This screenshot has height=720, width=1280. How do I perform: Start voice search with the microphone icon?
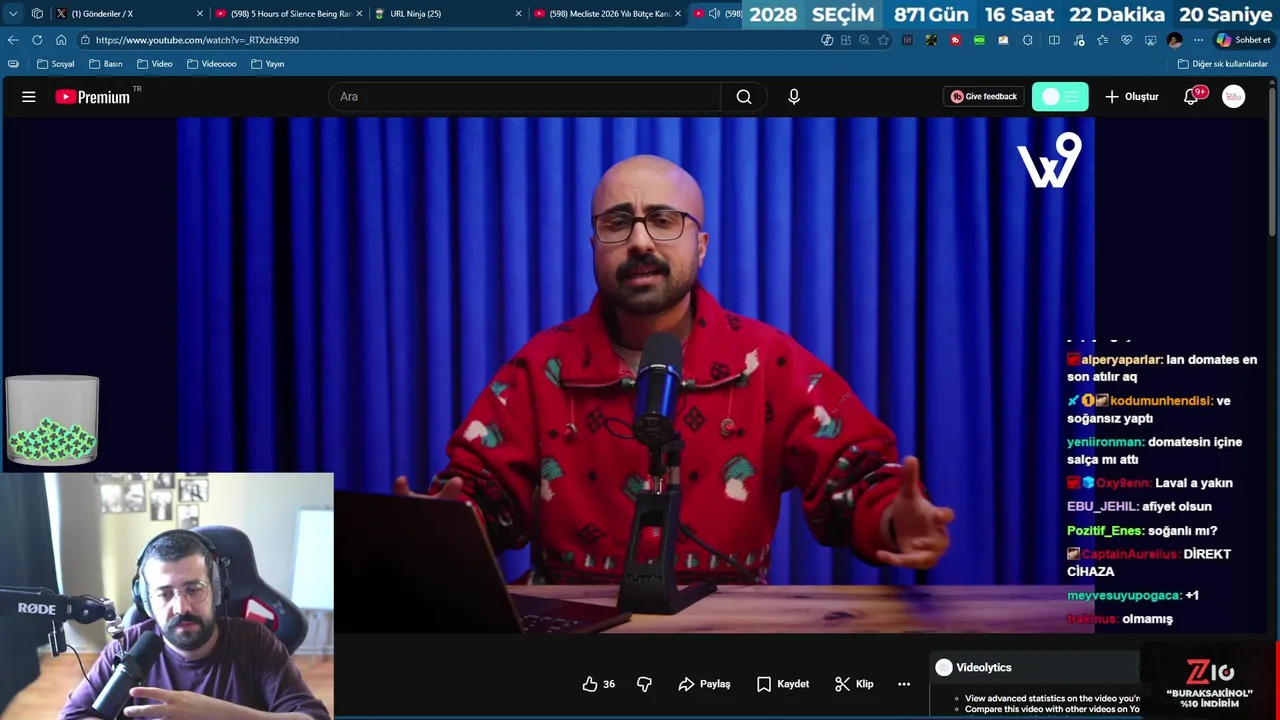tap(794, 97)
